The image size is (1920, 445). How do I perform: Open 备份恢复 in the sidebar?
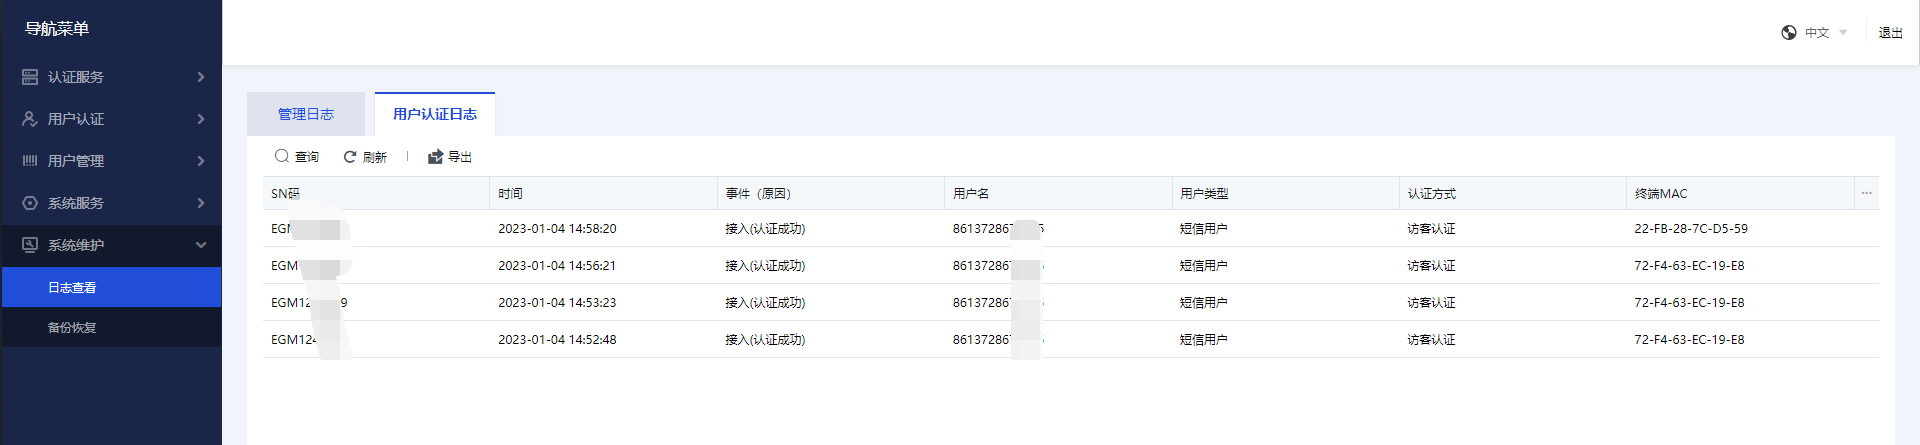tap(72, 328)
